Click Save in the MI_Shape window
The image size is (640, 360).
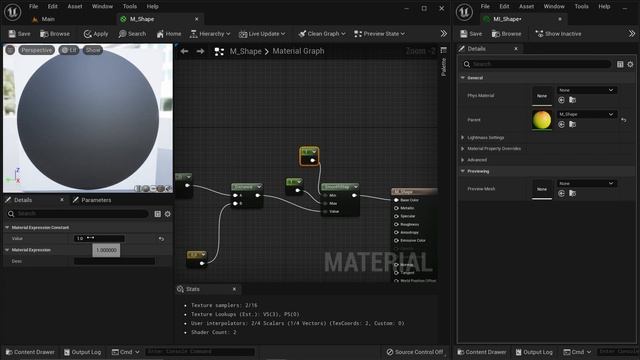click(471, 34)
